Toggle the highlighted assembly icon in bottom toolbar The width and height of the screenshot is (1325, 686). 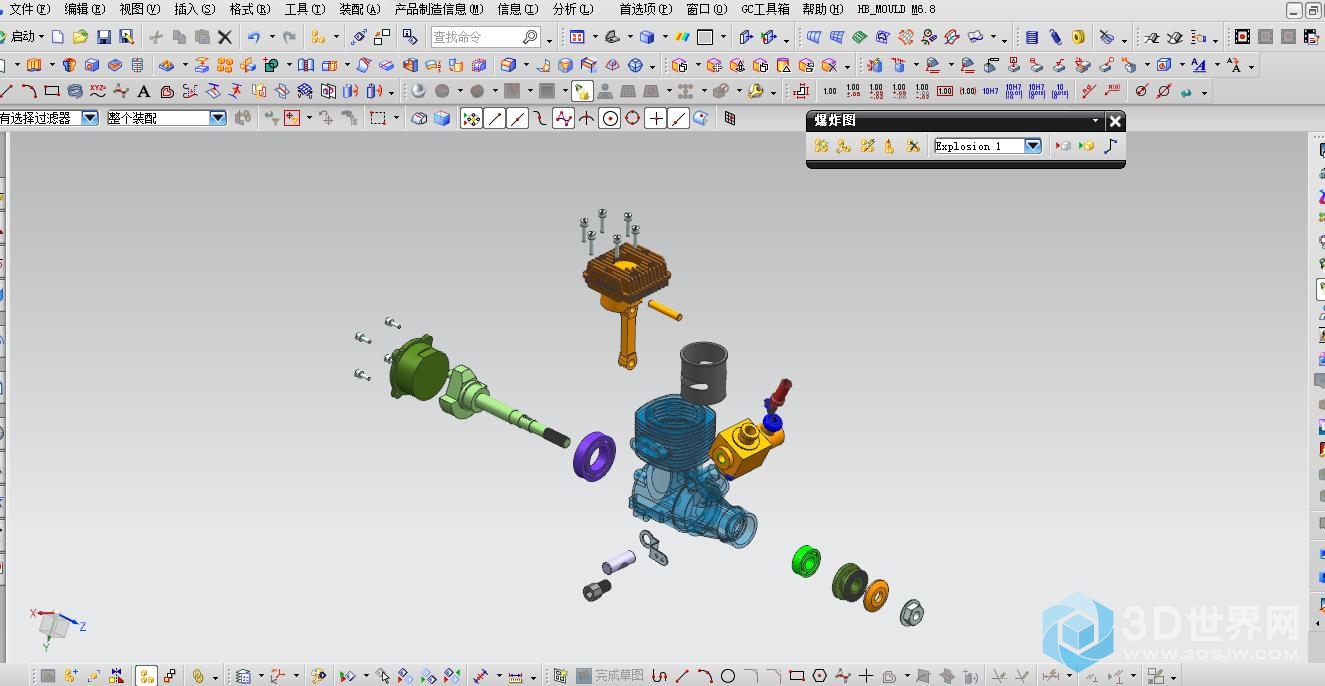pyautogui.click(x=146, y=676)
